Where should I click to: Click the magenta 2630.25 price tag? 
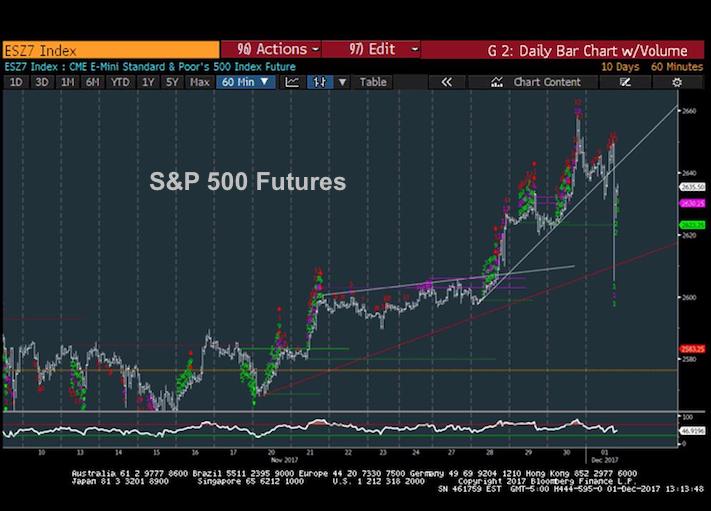click(x=692, y=204)
